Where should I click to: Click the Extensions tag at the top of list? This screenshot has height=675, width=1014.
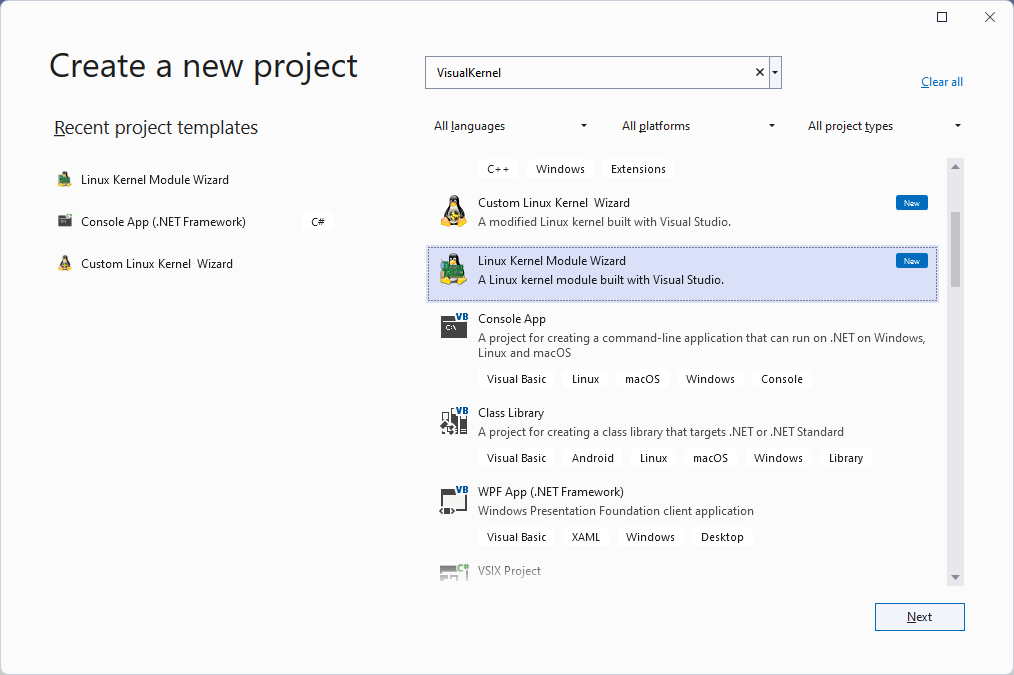pos(638,169)
